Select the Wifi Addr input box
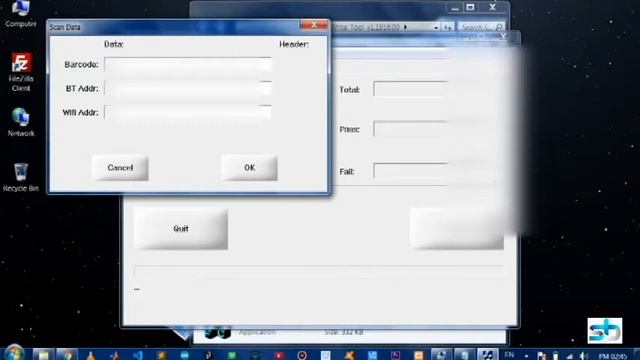The height and width of the screenshot is (360, 640). 188,112
